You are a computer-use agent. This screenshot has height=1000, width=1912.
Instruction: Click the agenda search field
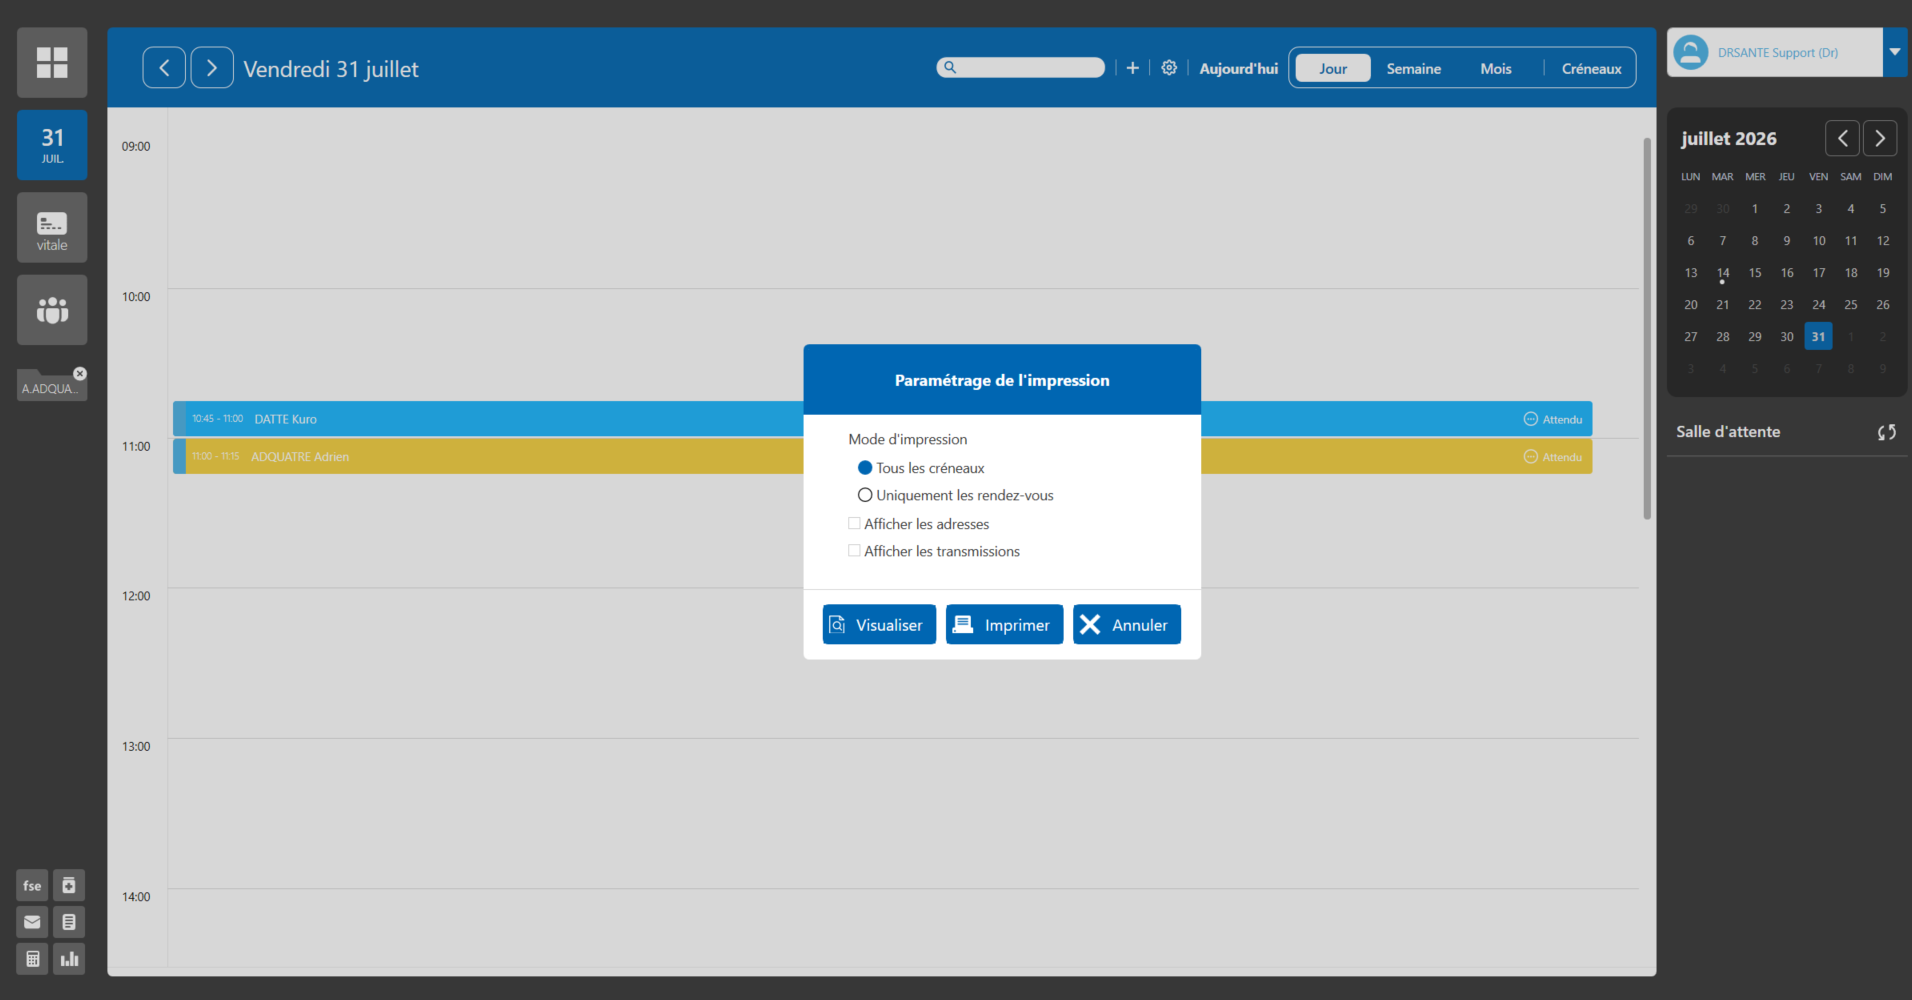(1020, 67)
